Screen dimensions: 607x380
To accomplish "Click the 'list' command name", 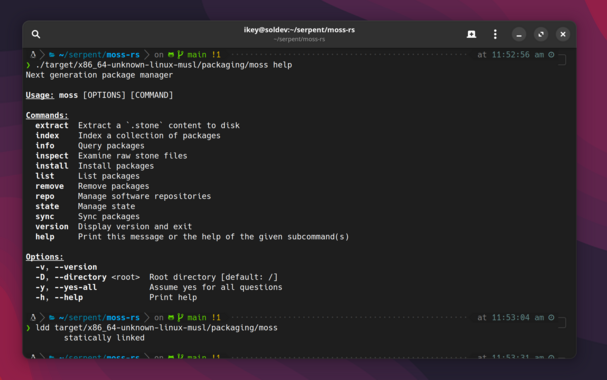I will click(x=45, y=176).
